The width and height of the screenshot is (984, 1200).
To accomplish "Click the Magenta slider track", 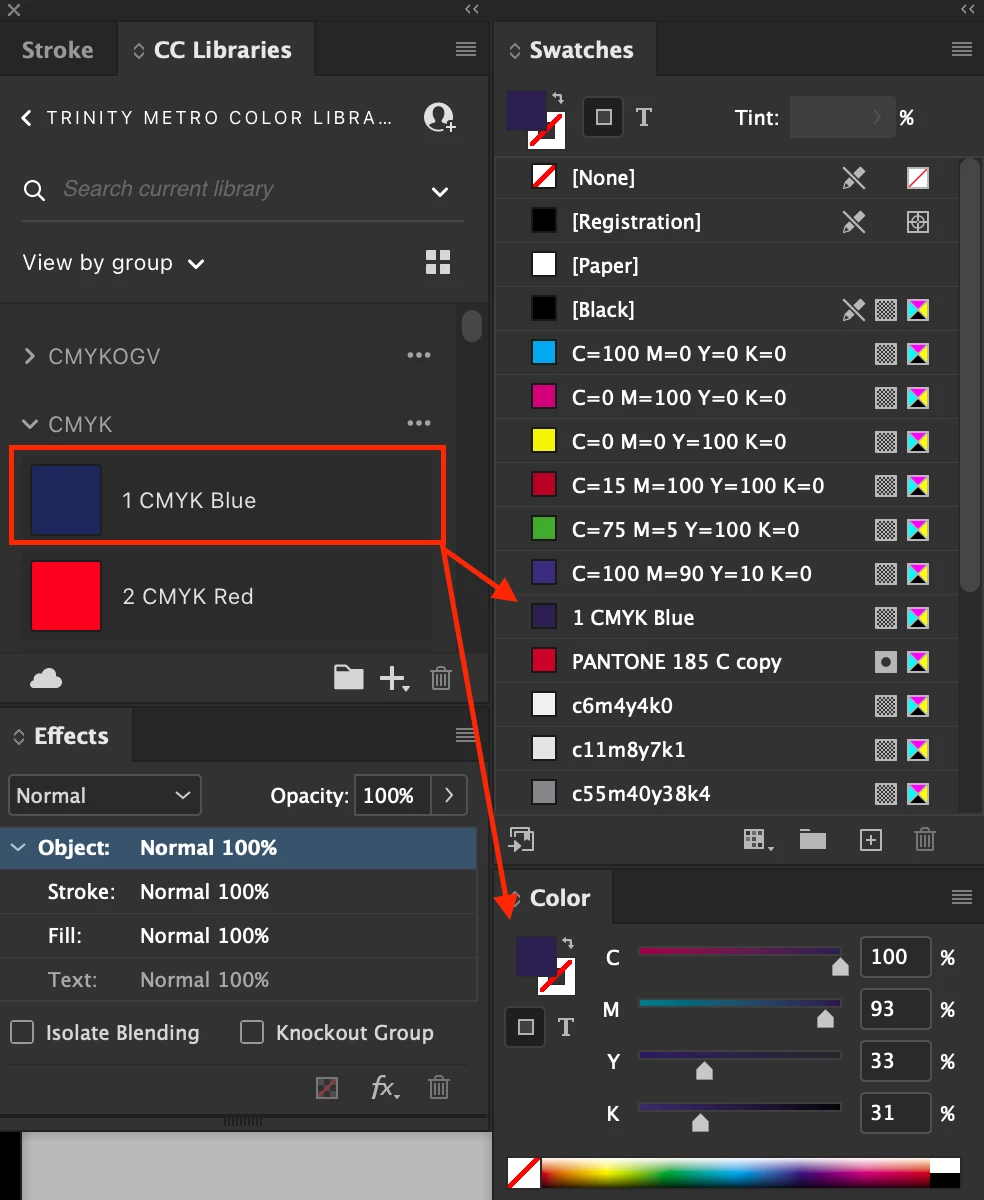I will (739, 1003).
